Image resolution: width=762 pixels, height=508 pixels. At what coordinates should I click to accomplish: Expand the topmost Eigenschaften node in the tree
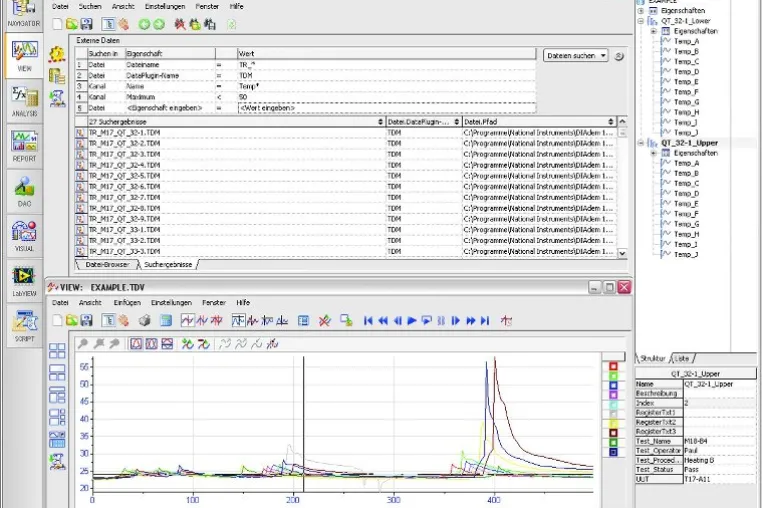641,11
